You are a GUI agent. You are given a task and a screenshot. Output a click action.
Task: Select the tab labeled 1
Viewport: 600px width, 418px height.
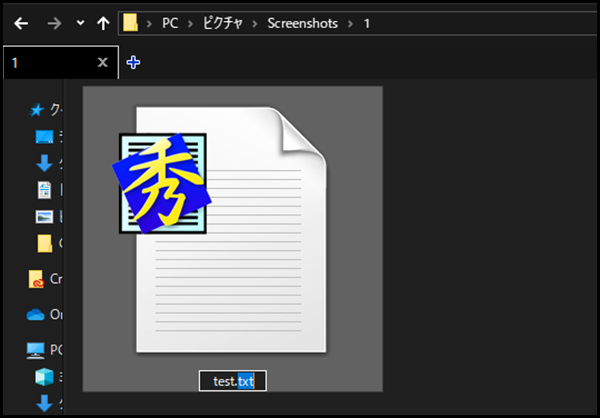[x=45, y=62]
